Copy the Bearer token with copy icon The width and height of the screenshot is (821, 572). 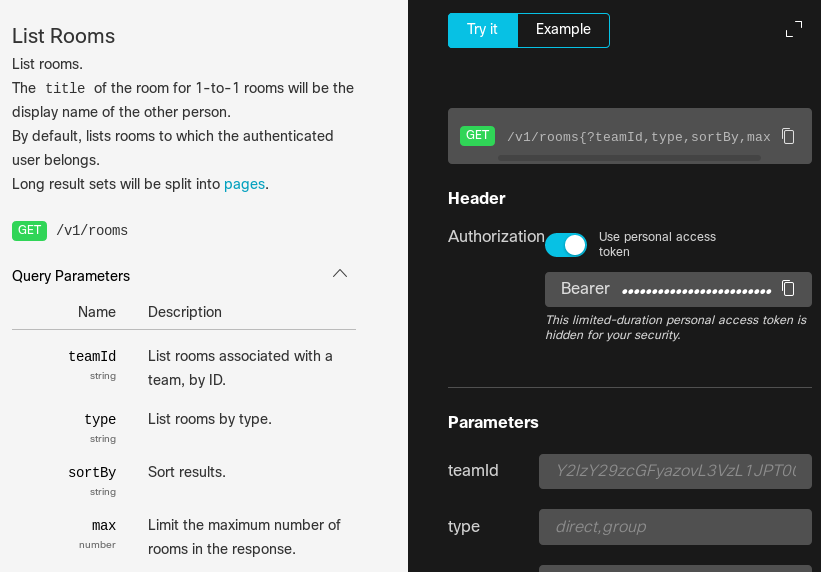[x=788, y=288]
